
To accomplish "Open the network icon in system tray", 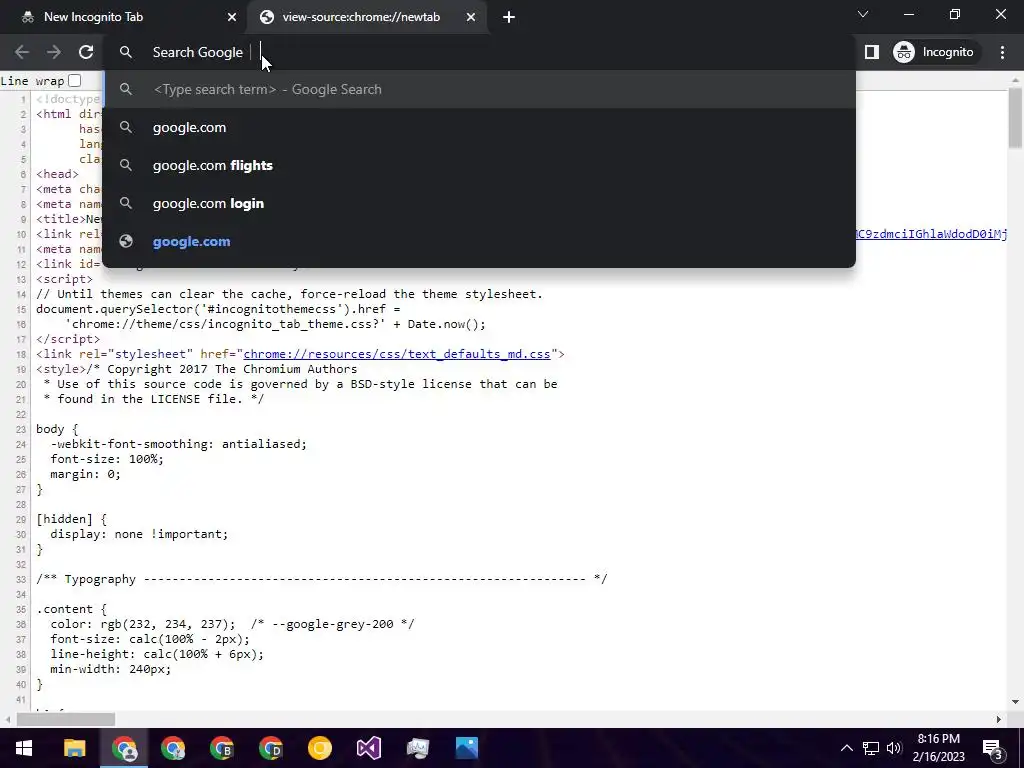I will tap(871, 748).
